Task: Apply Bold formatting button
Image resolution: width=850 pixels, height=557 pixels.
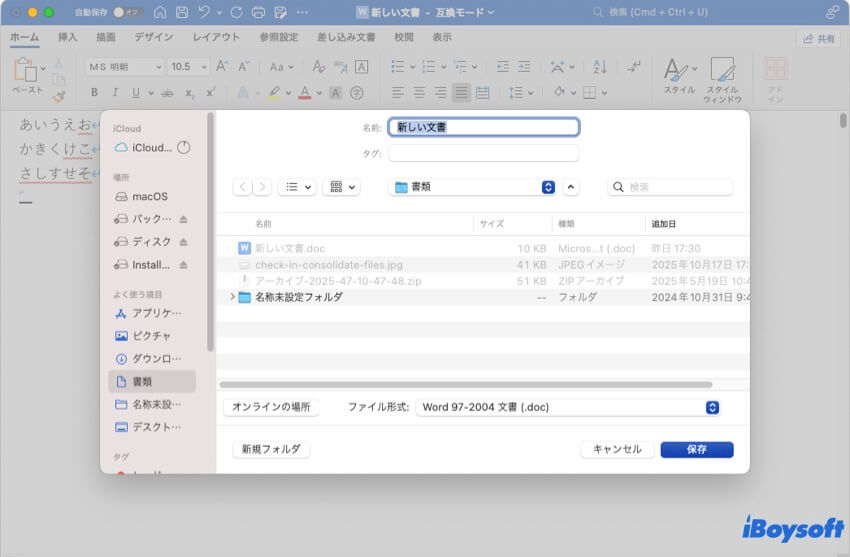Action: pos(94,93)
